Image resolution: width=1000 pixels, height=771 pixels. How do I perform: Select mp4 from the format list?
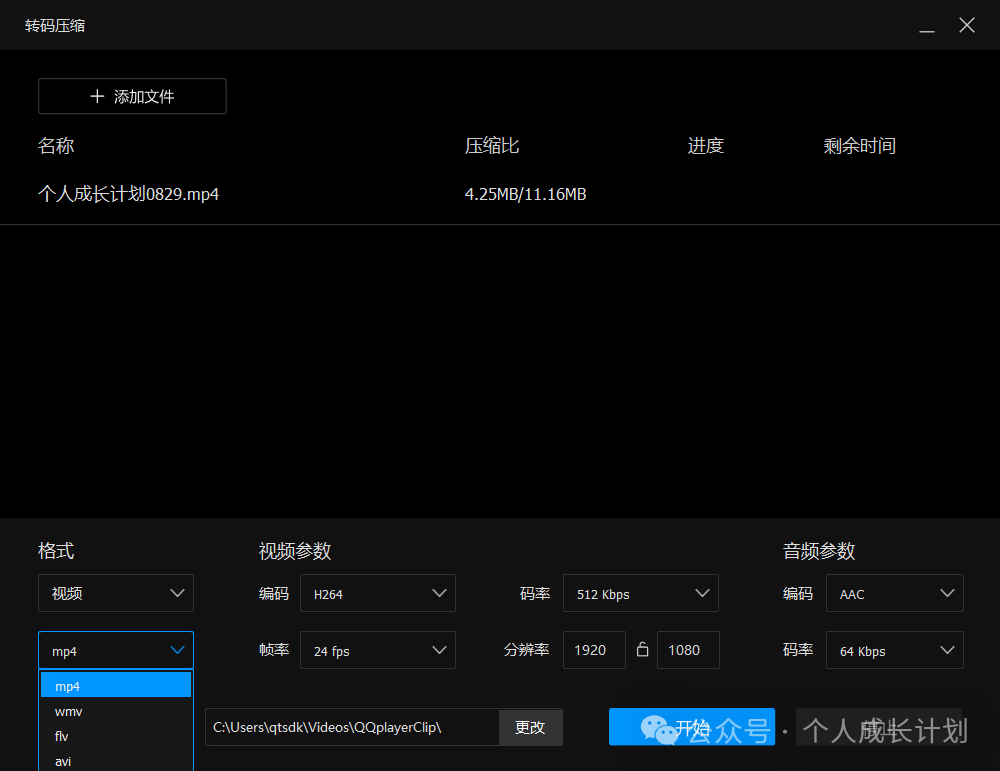point(116,686)
